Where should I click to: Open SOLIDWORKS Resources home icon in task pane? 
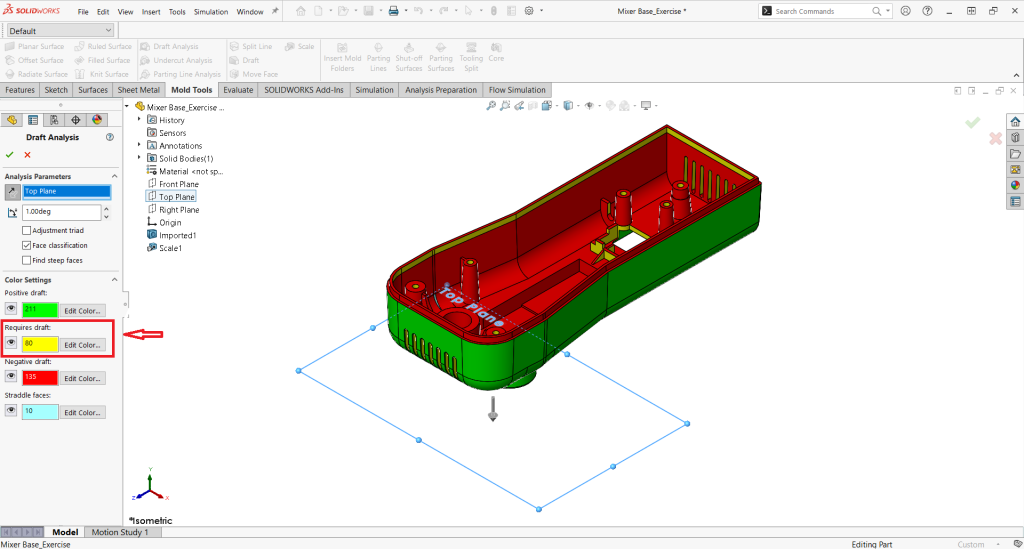pos(1015,121)
